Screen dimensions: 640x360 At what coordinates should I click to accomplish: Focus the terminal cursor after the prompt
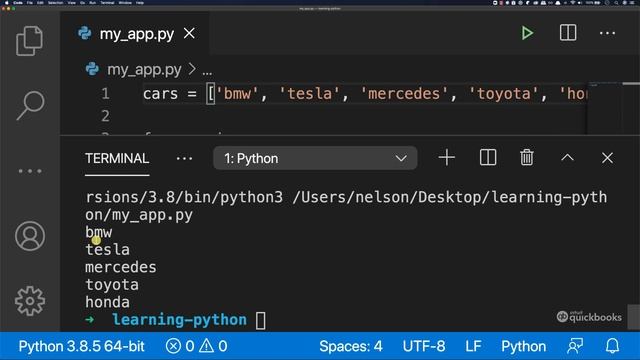tap(260, 320)
